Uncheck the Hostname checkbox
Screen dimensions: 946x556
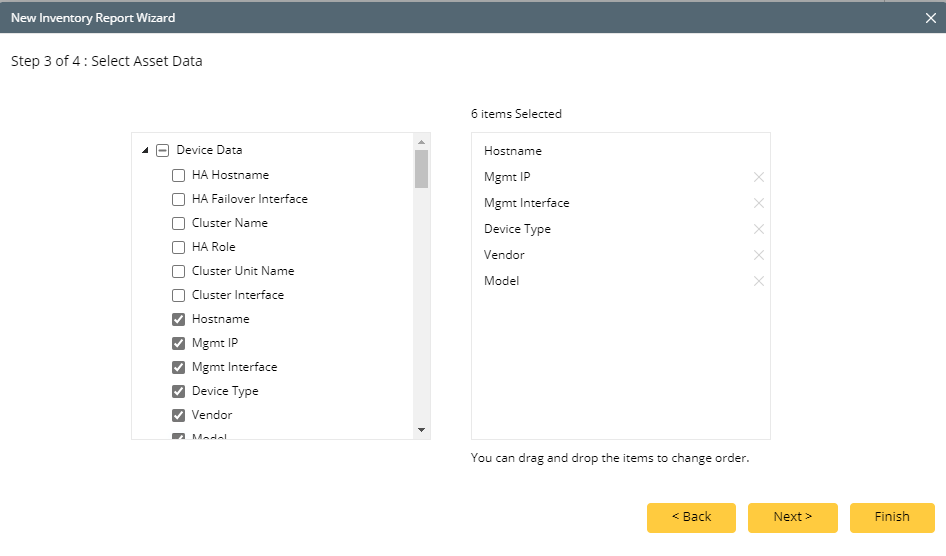click(179, 319)
